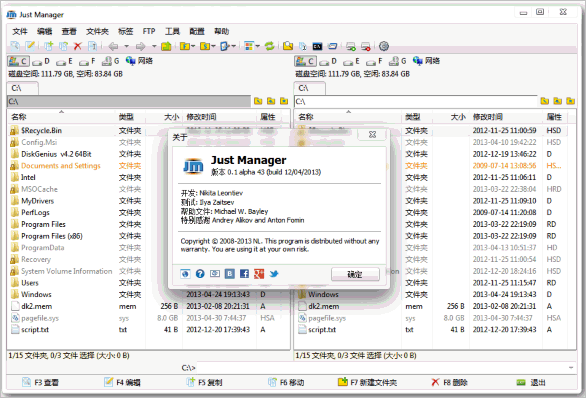Screen dimensions: 586x398
Task: Click blue help question icon in About dialog
Action: pyautogui.click(x=200, y=274)
